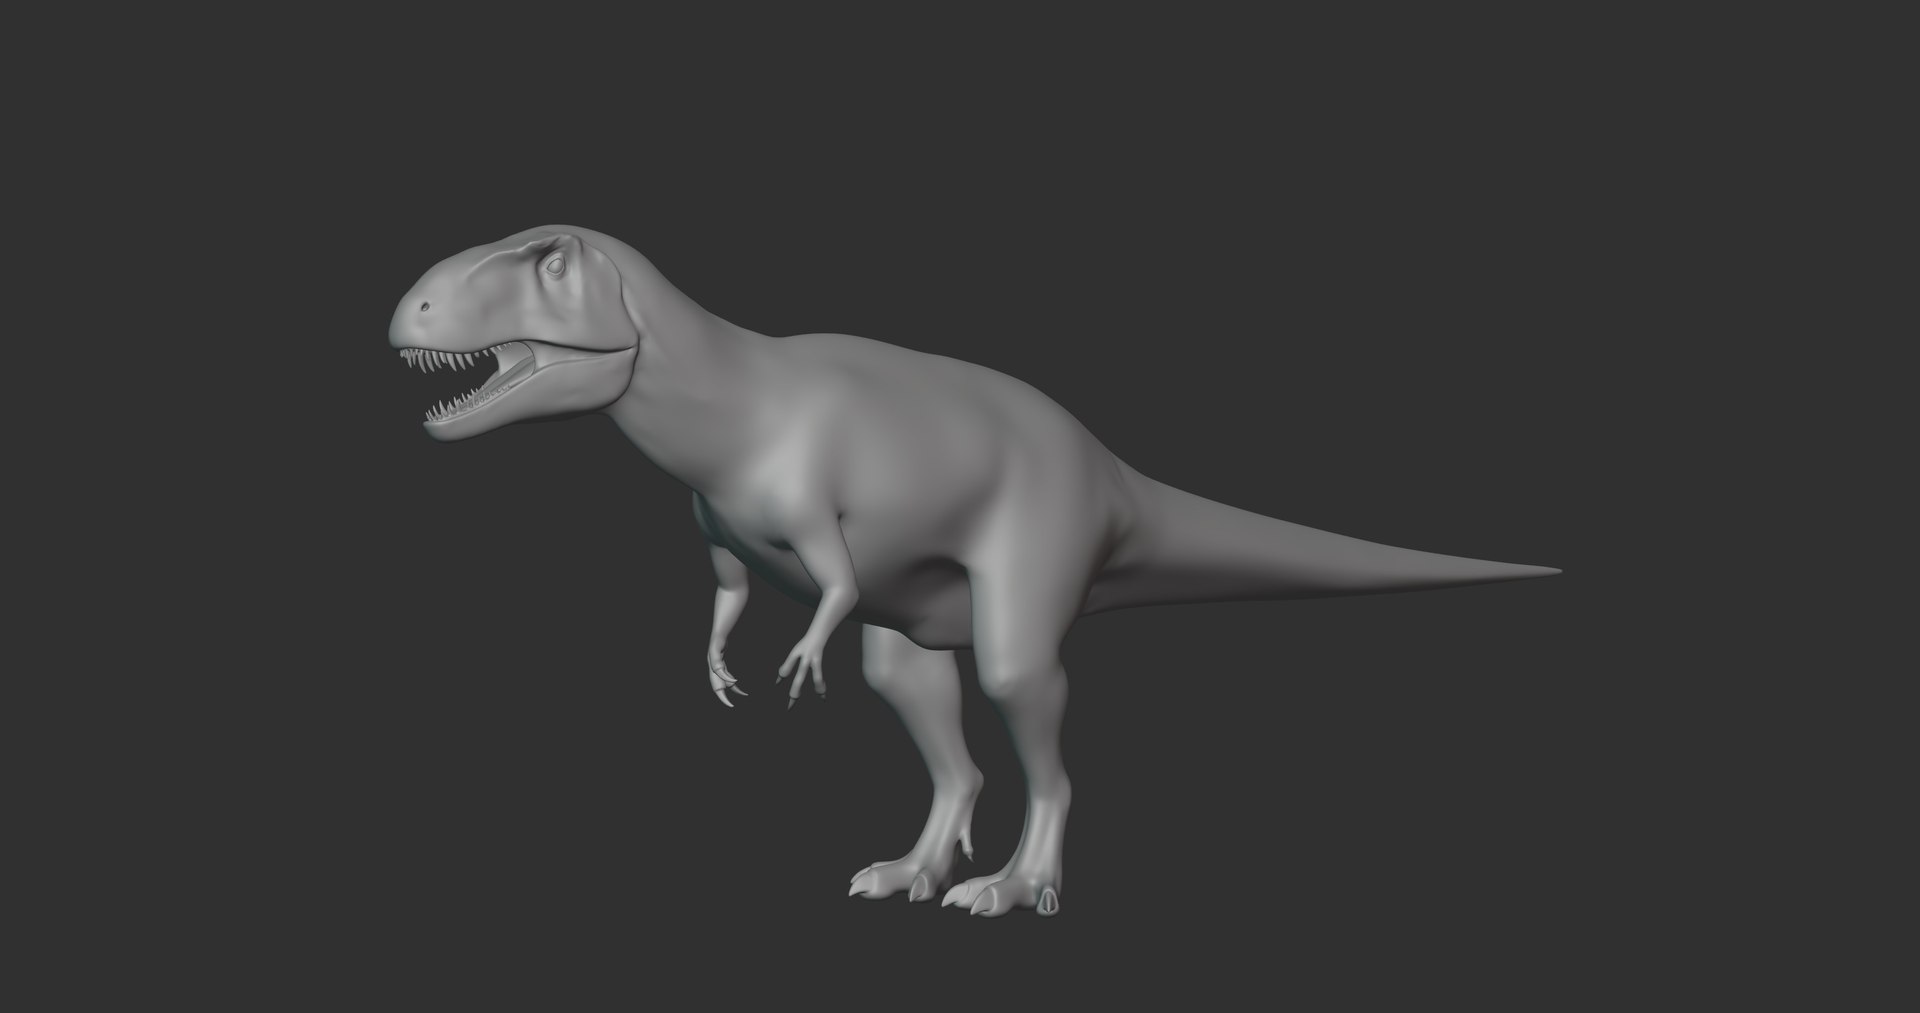Select the dinosaur model's eye
The height and width of the screenshot is (1013, 1920).
click(x=555, y=267)
